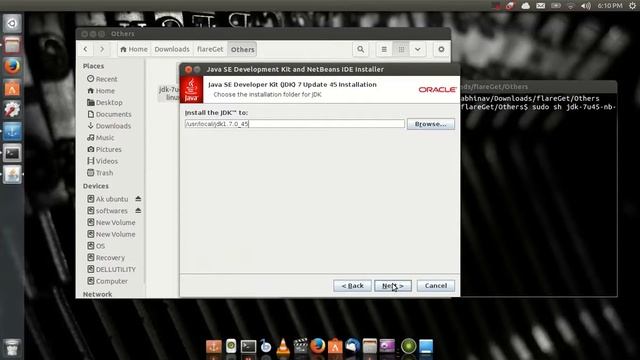Open Terminal from the left launcher
This screenshot has height=360, width=640.
click(x=12, y=153)
